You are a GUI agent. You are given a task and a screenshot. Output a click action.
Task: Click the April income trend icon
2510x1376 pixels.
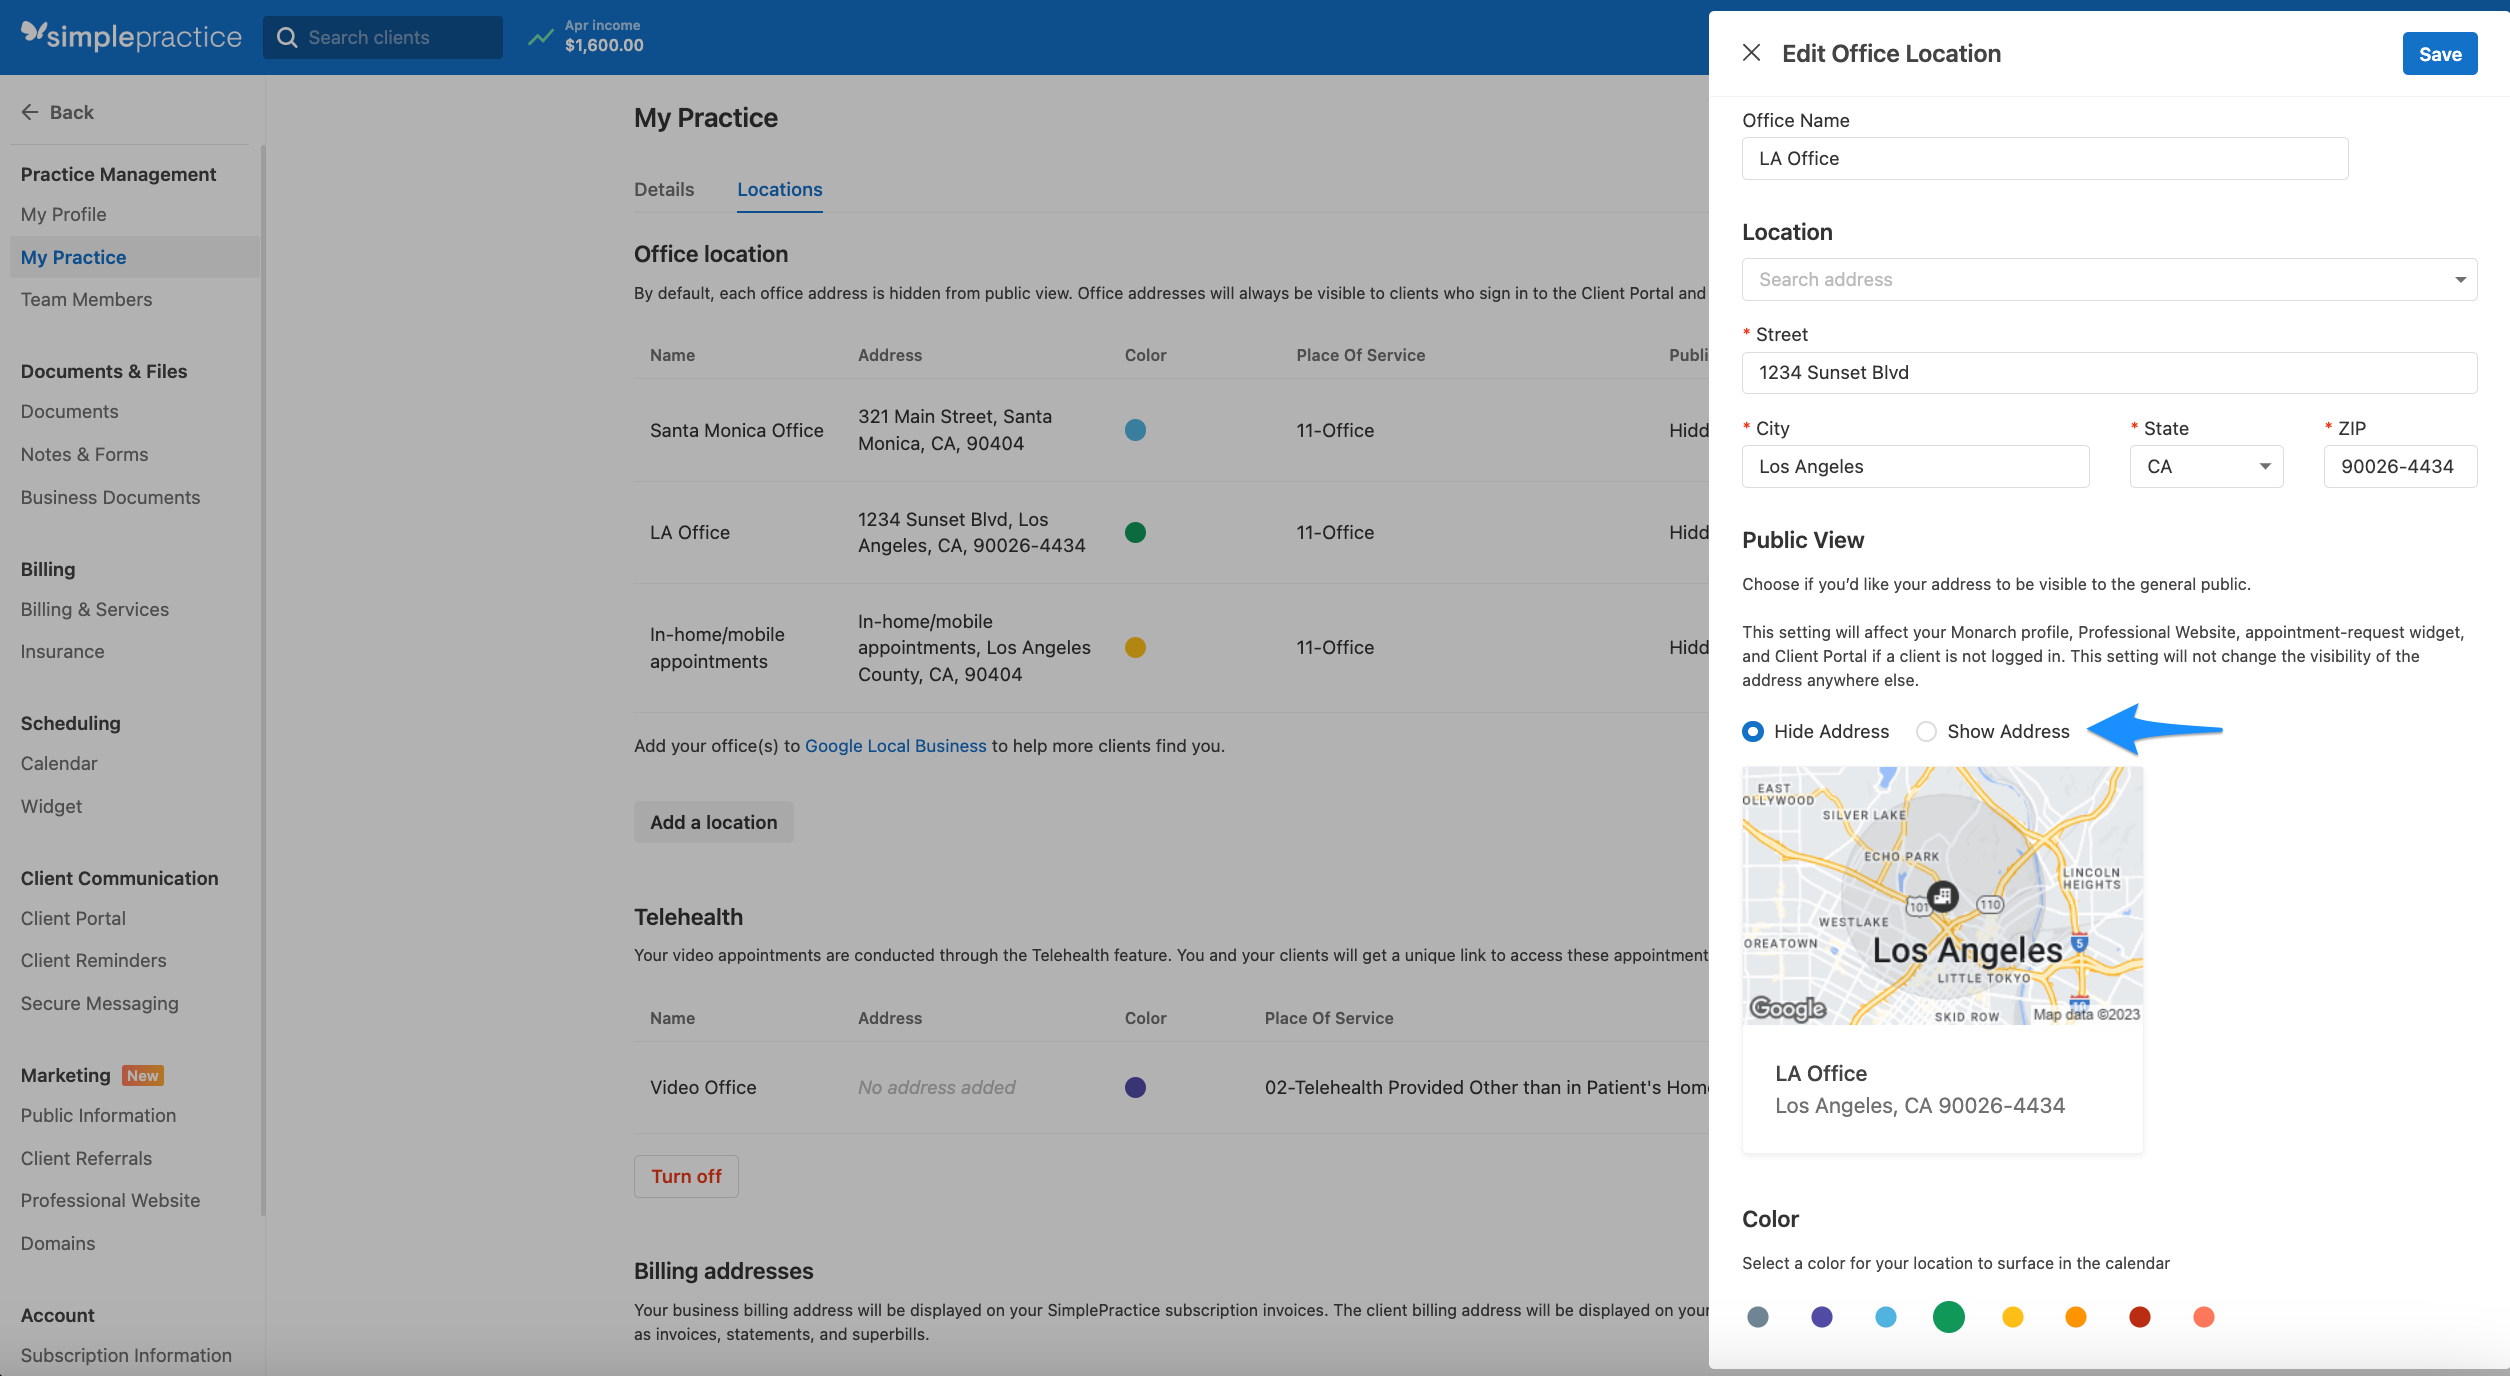pyautogui.click(x=541, y=36)
